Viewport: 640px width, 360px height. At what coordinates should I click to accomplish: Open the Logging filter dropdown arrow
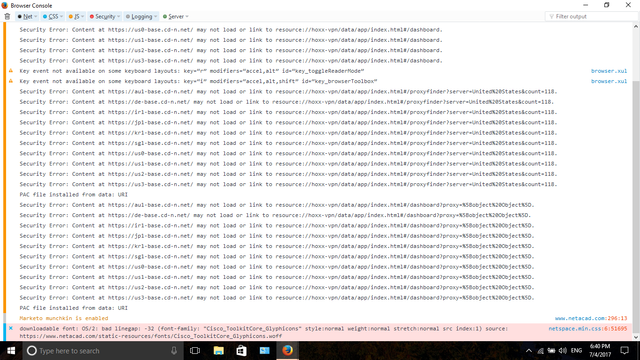pyautogui.click(x=156, y=16)
